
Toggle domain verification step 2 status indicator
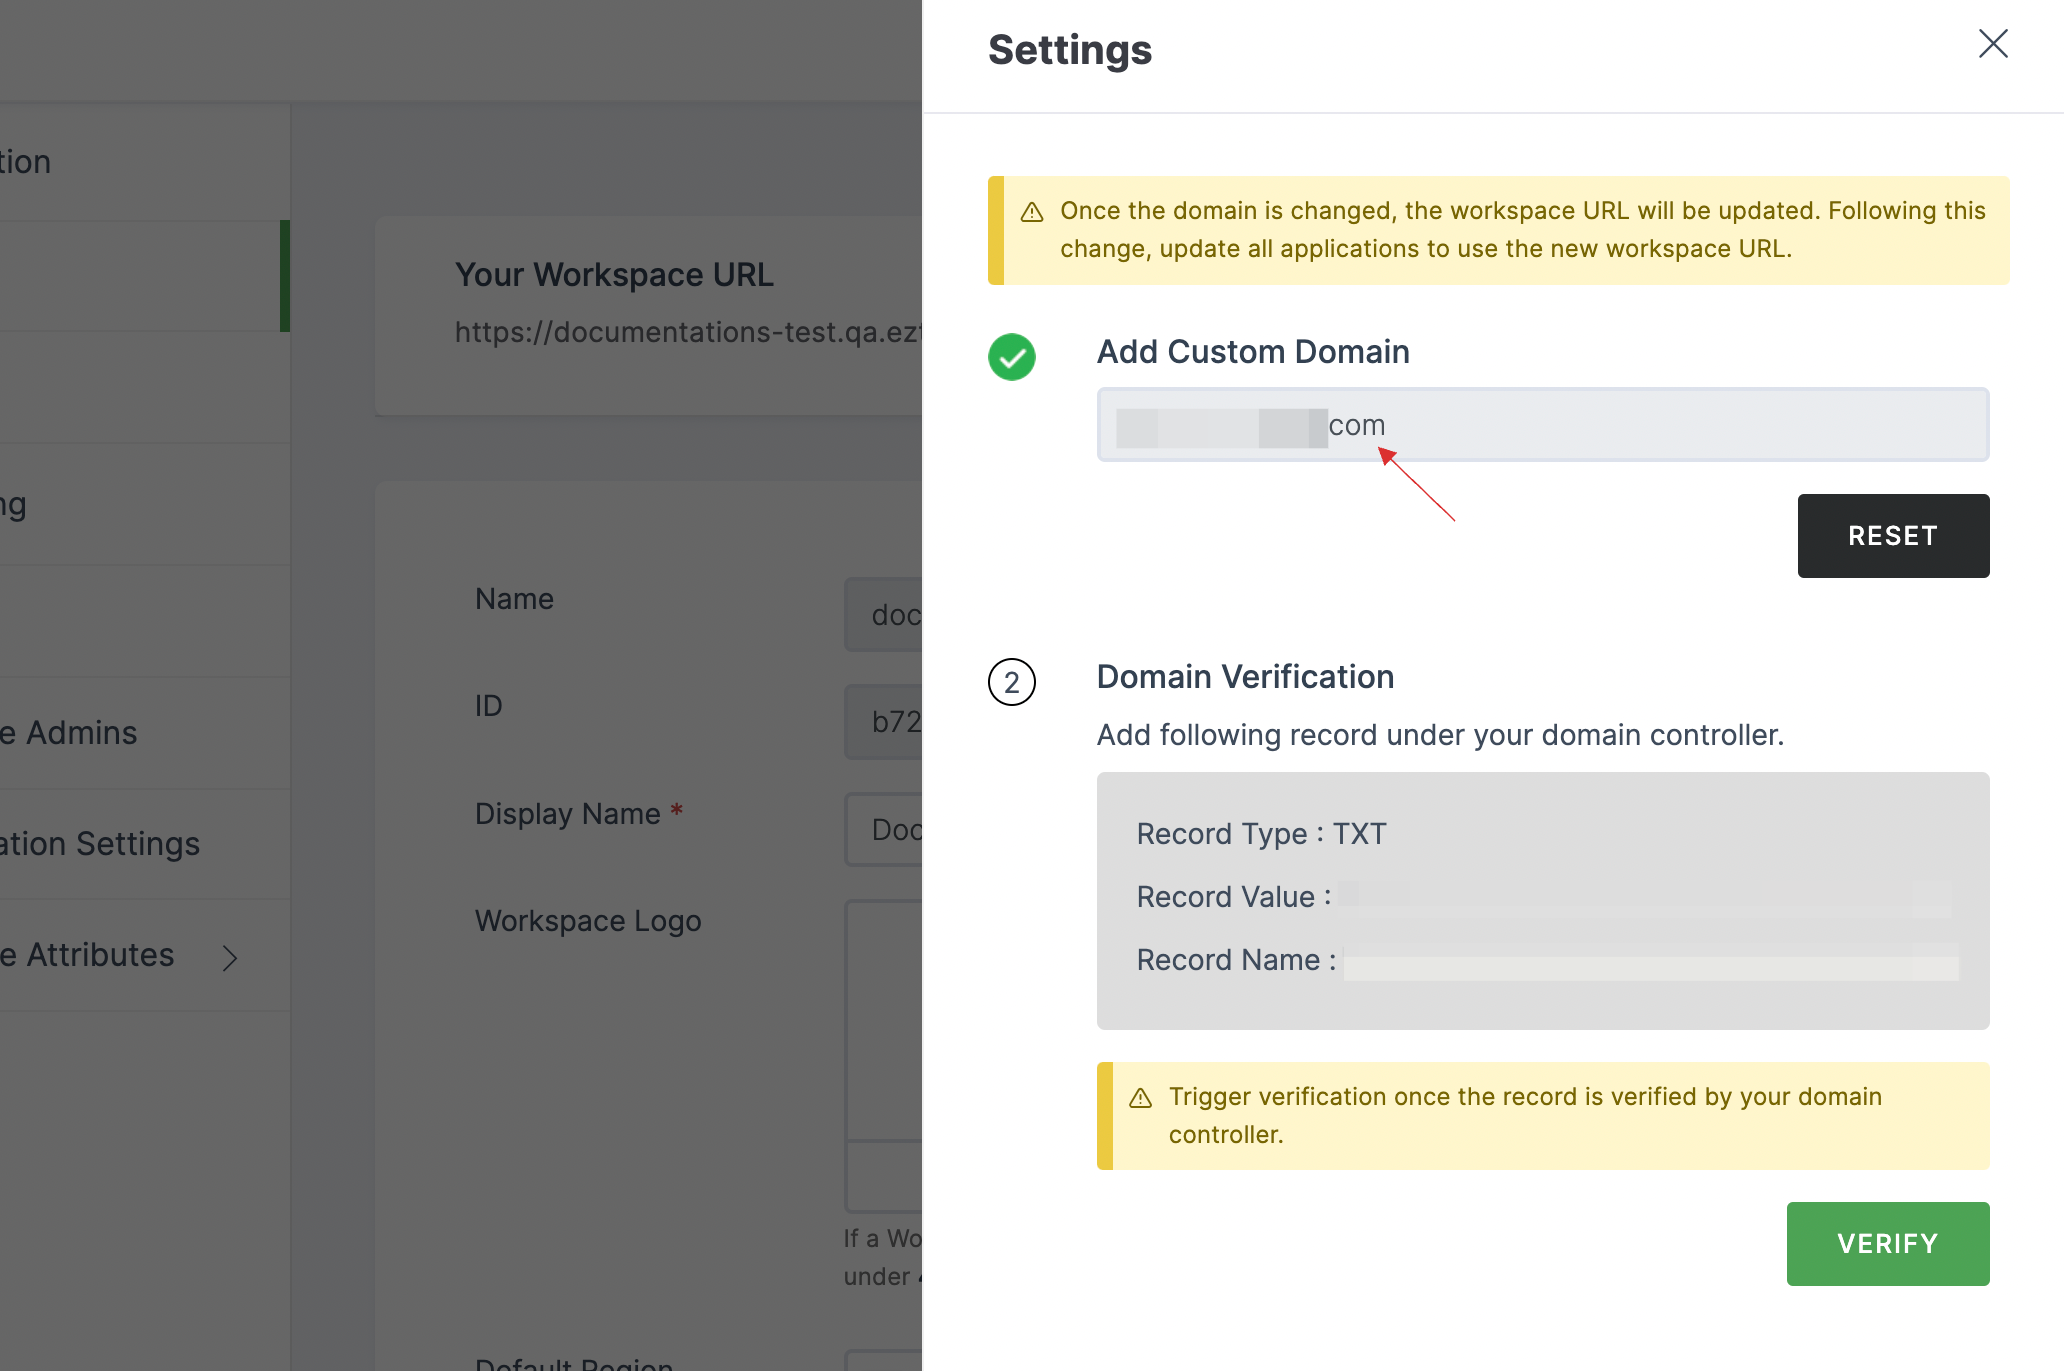coord(1011,679)
